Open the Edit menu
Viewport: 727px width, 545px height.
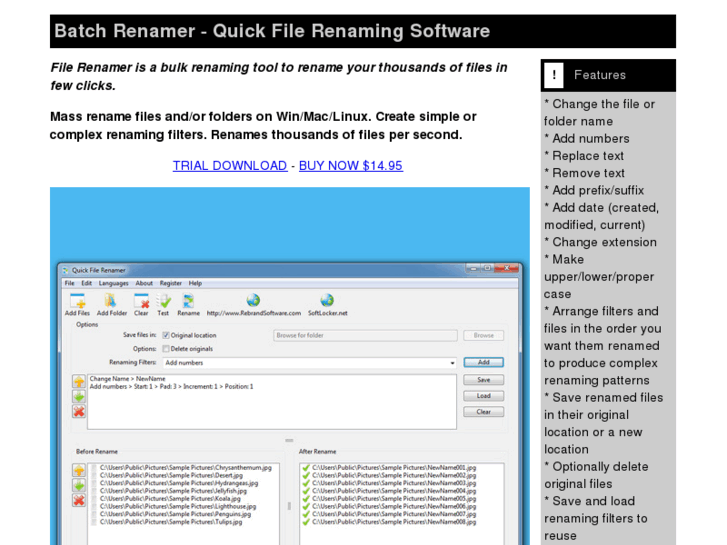pyautogui.click(x=87, y=283)
